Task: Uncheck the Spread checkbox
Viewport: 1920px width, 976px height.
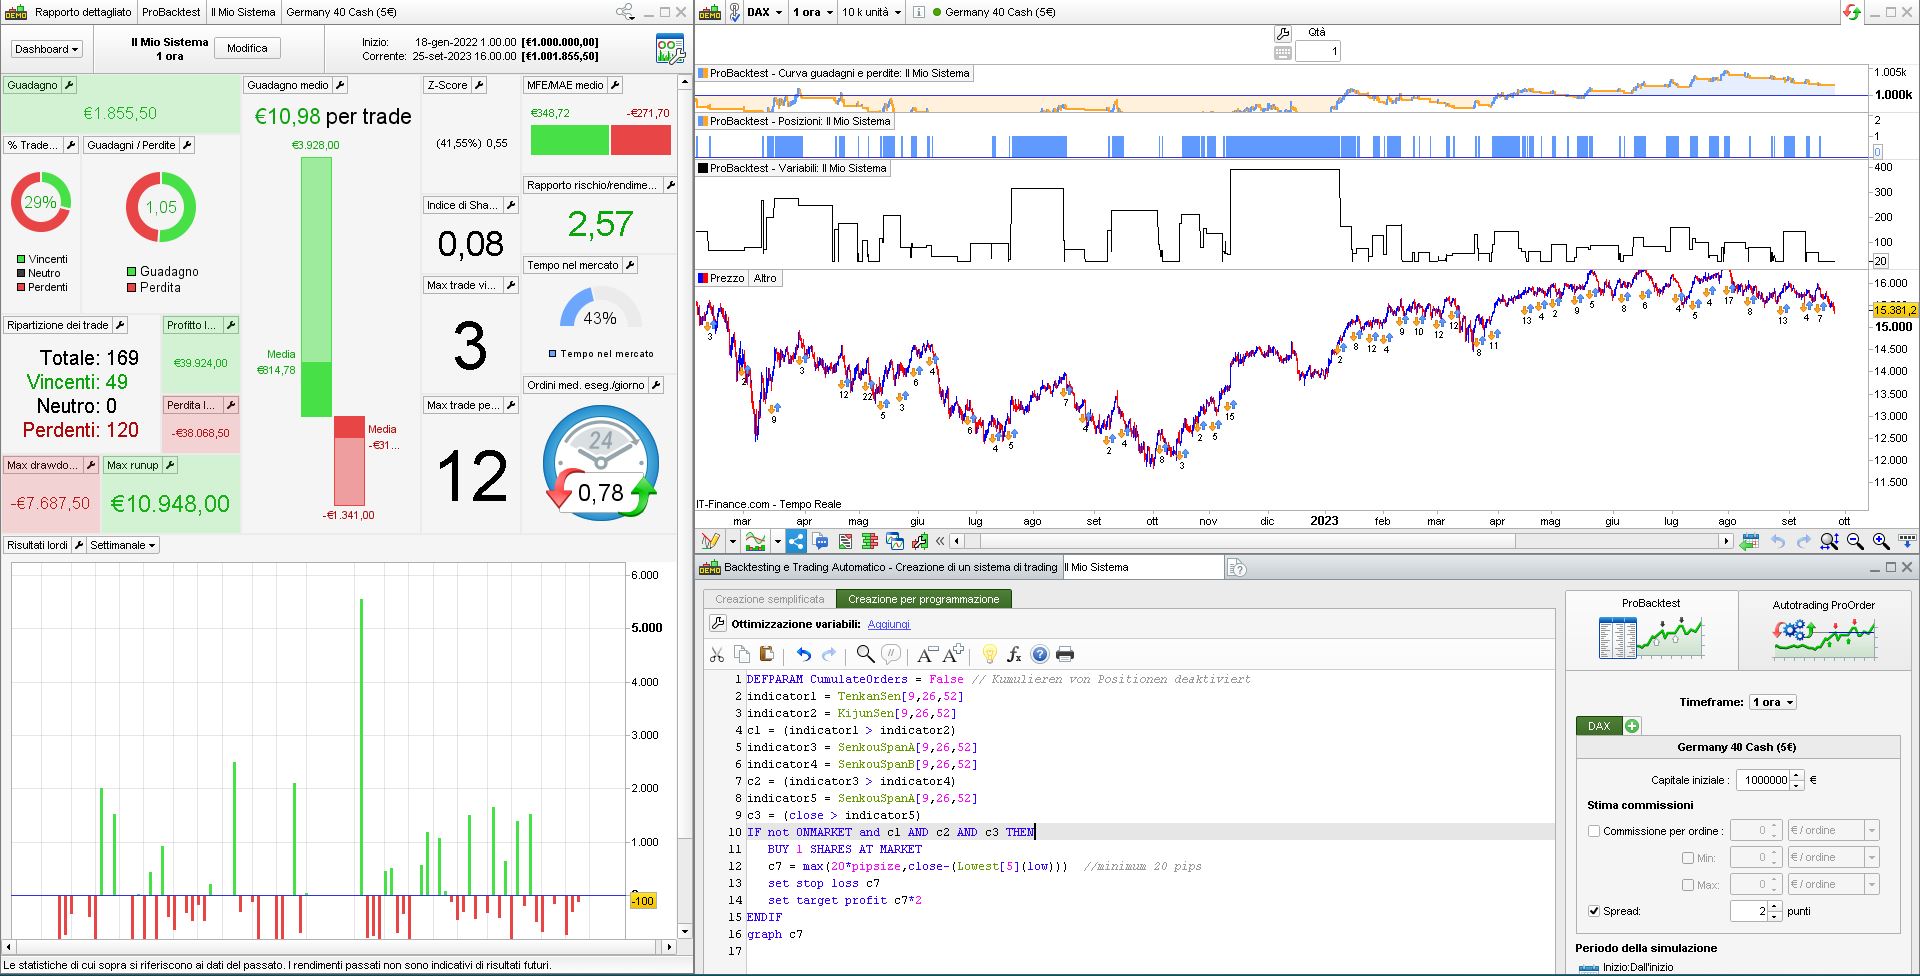Action: point(1594,911)
